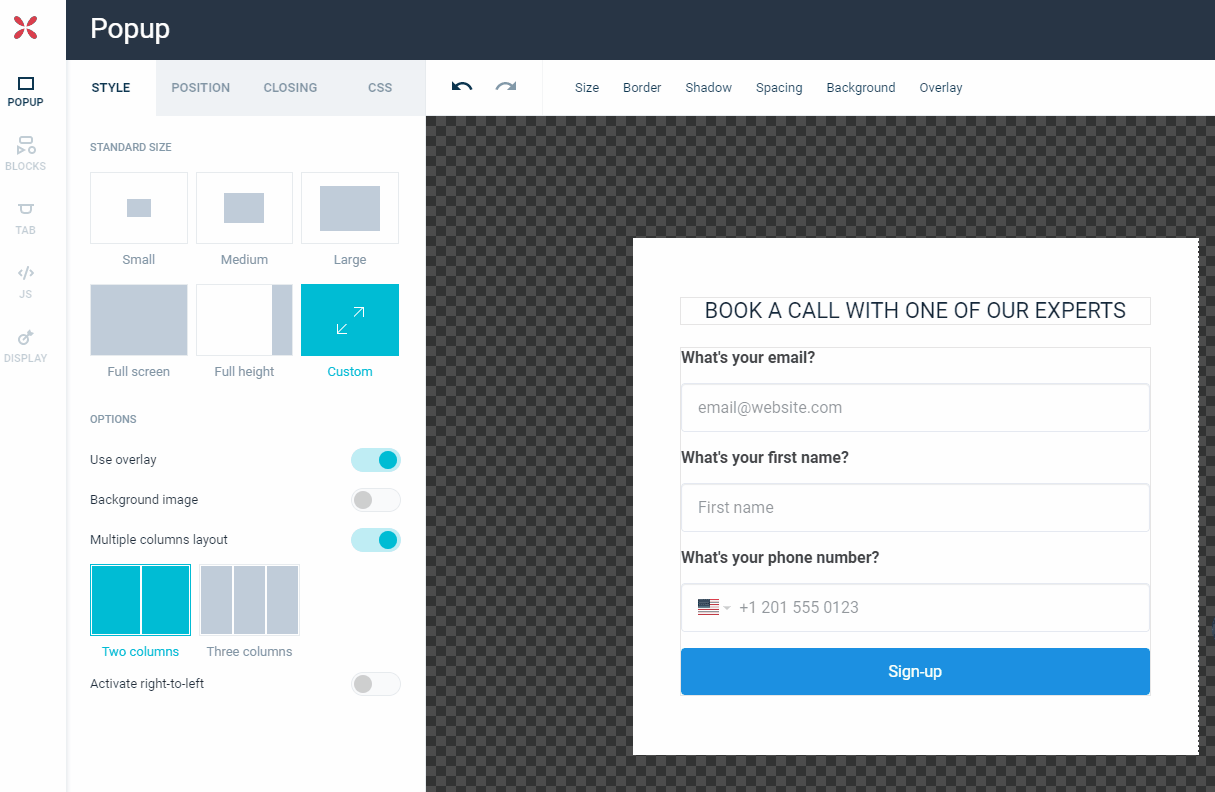
Task: Click the "Full height" label text
Action: coord(244,372)
